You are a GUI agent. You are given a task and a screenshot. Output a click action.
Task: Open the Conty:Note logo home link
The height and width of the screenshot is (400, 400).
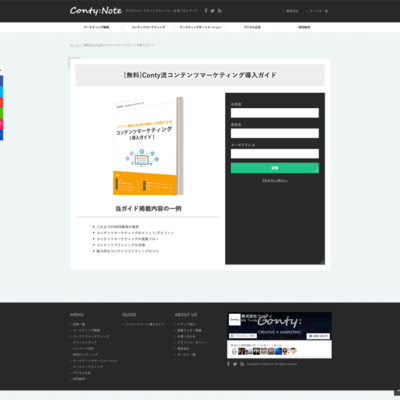[x=96, y=11]
